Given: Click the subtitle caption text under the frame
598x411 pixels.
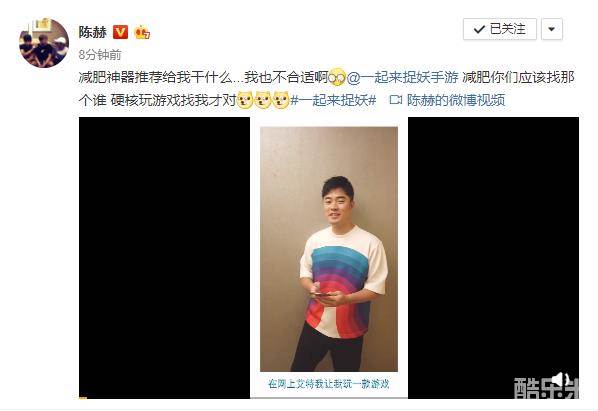Looking at the screenshot, I should click(329, 384).
